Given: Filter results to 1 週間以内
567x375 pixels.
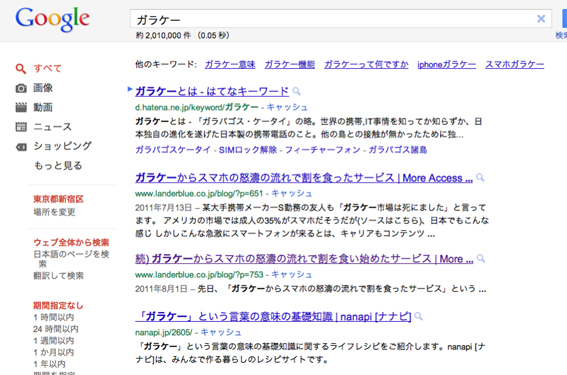Looking at the screenshot, I should tap(54, 341).
